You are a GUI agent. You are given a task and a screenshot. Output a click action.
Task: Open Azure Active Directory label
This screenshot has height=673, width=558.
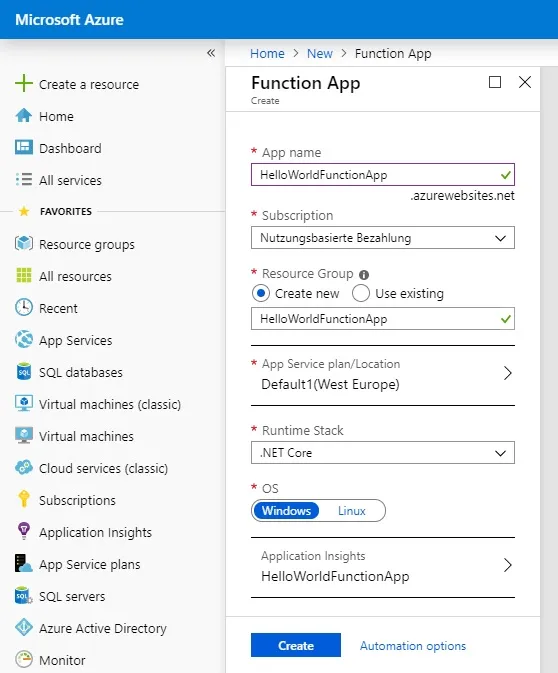pyautogui.click(x=103, y=628)
